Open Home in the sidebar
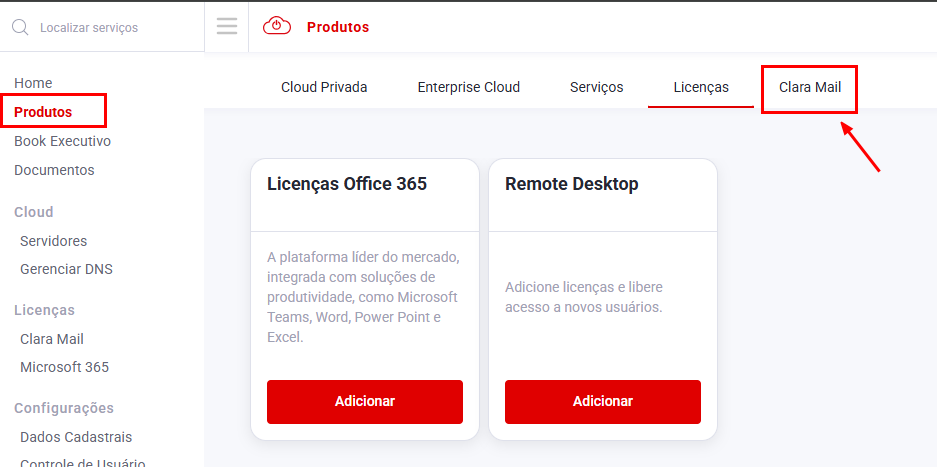This screenshot has width=937, height=467. (x=33, y=83)
